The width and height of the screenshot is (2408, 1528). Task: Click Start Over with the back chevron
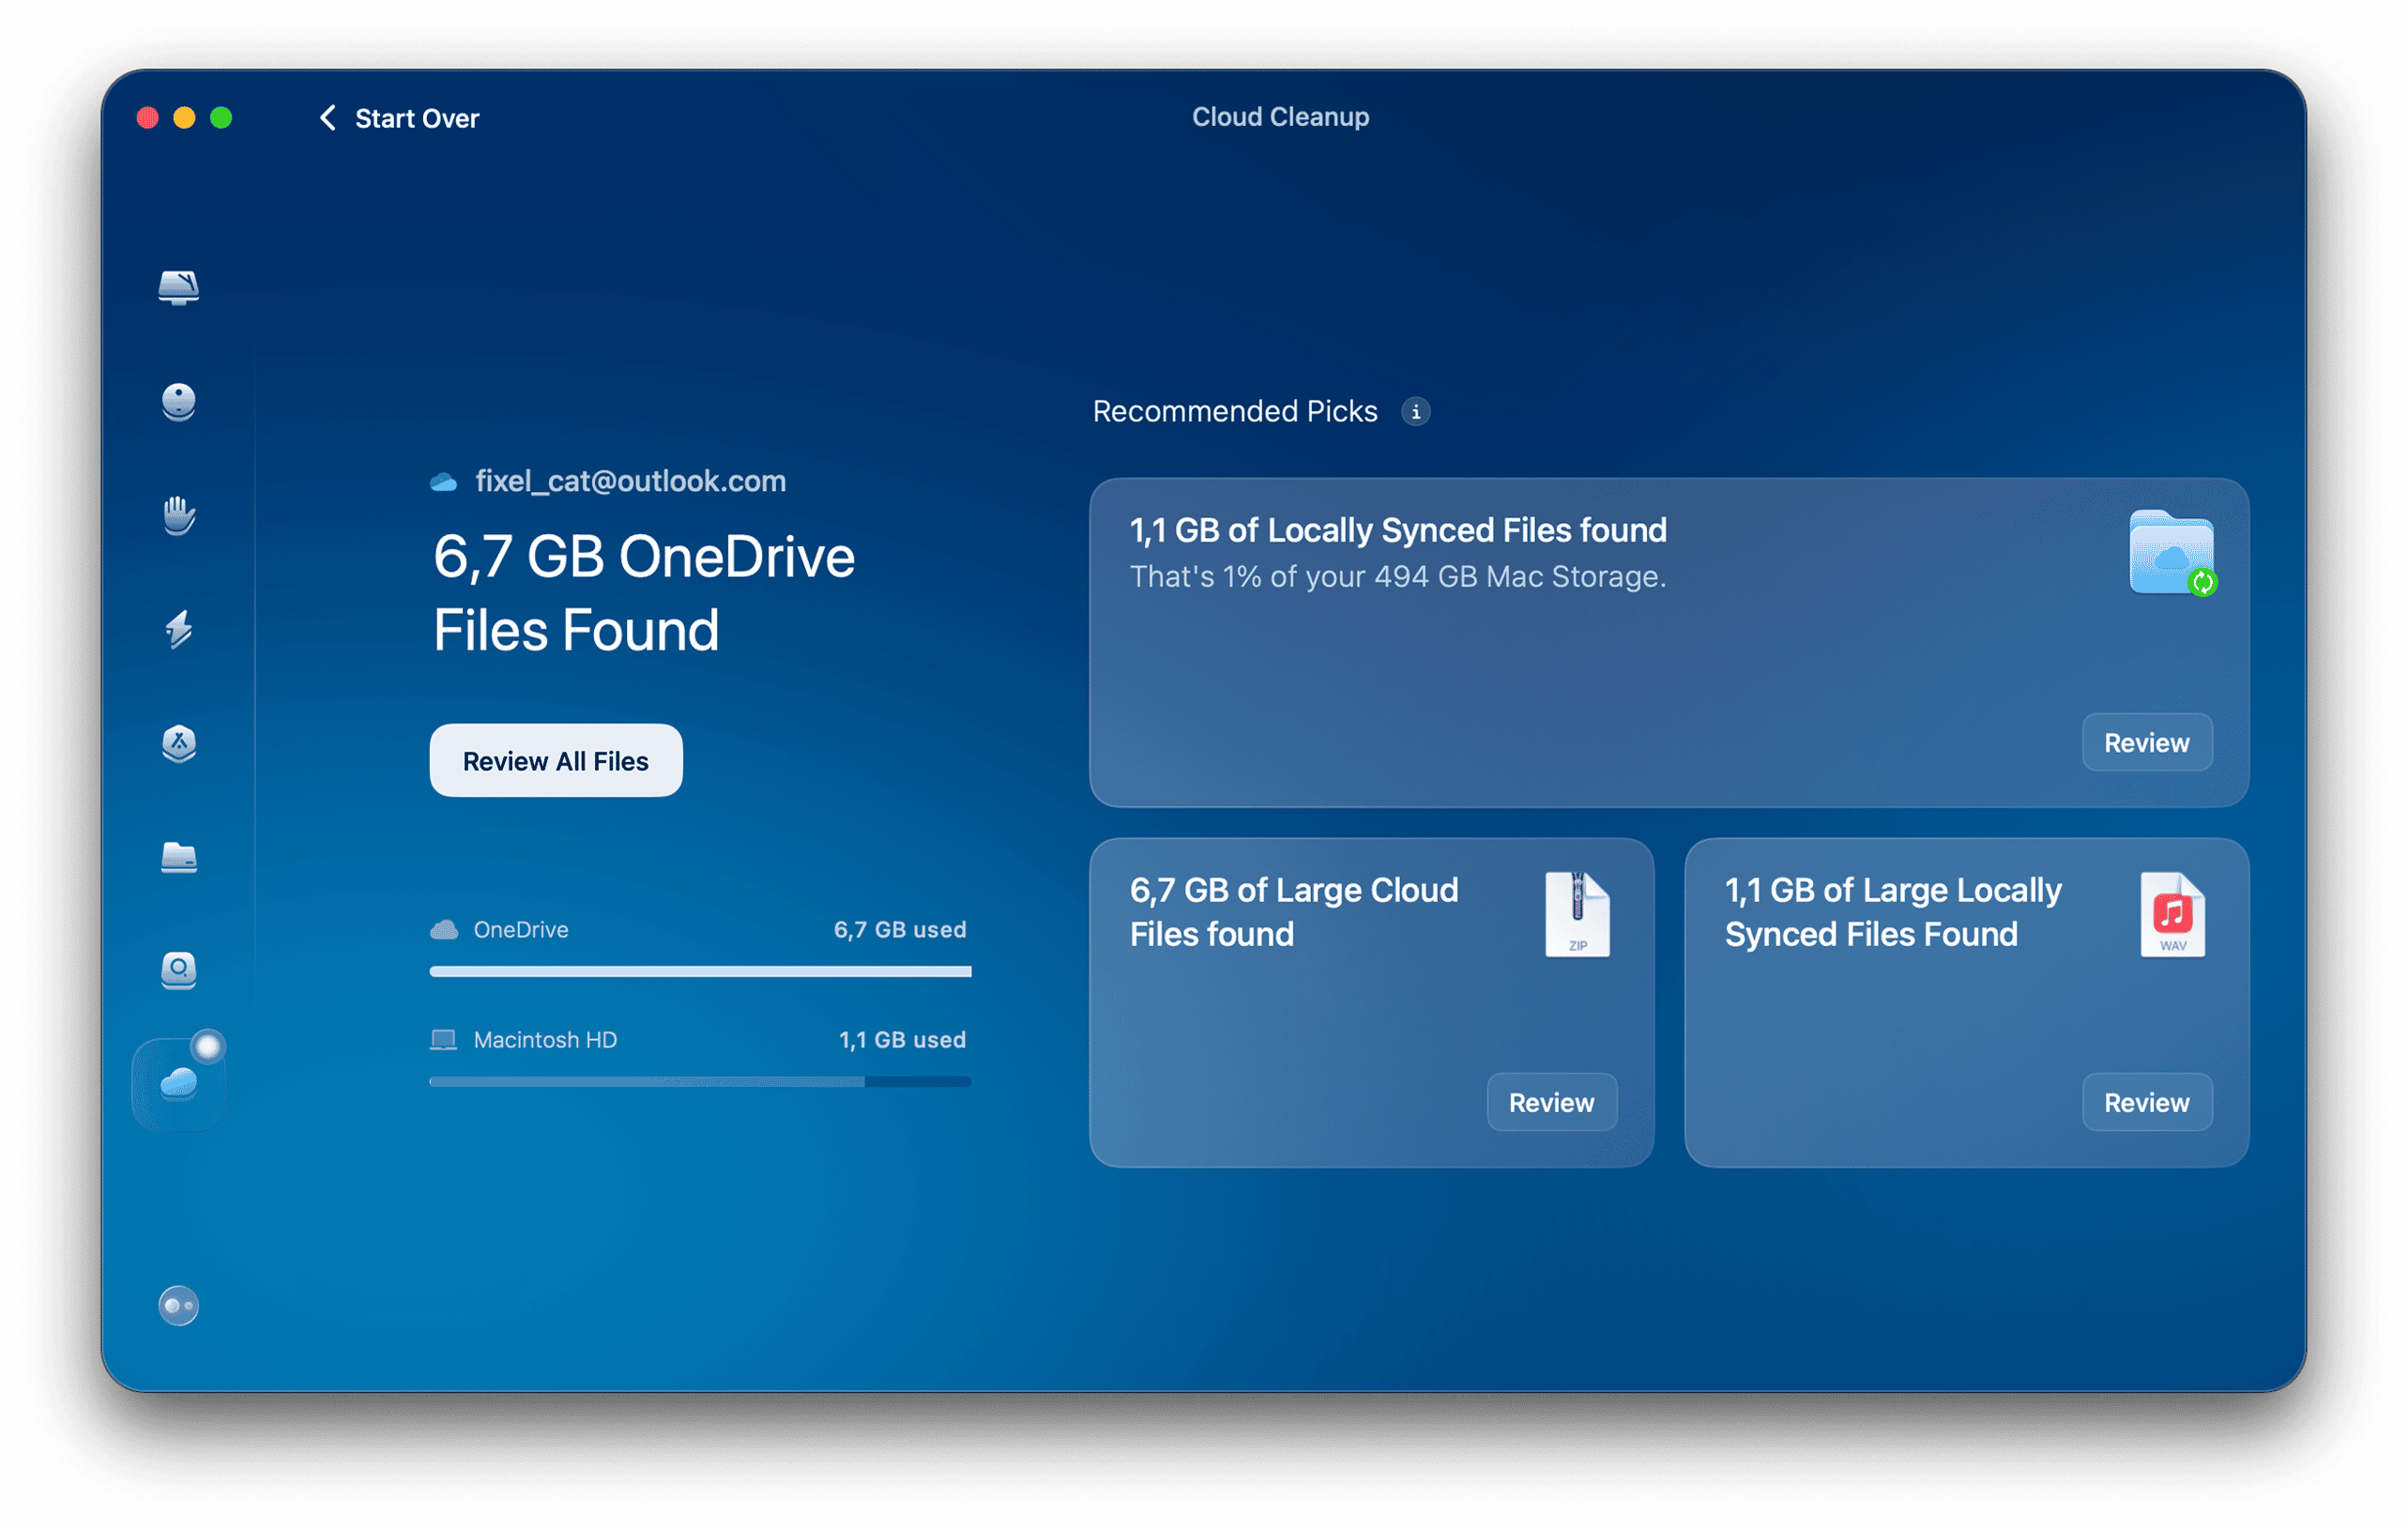(398, 118)
